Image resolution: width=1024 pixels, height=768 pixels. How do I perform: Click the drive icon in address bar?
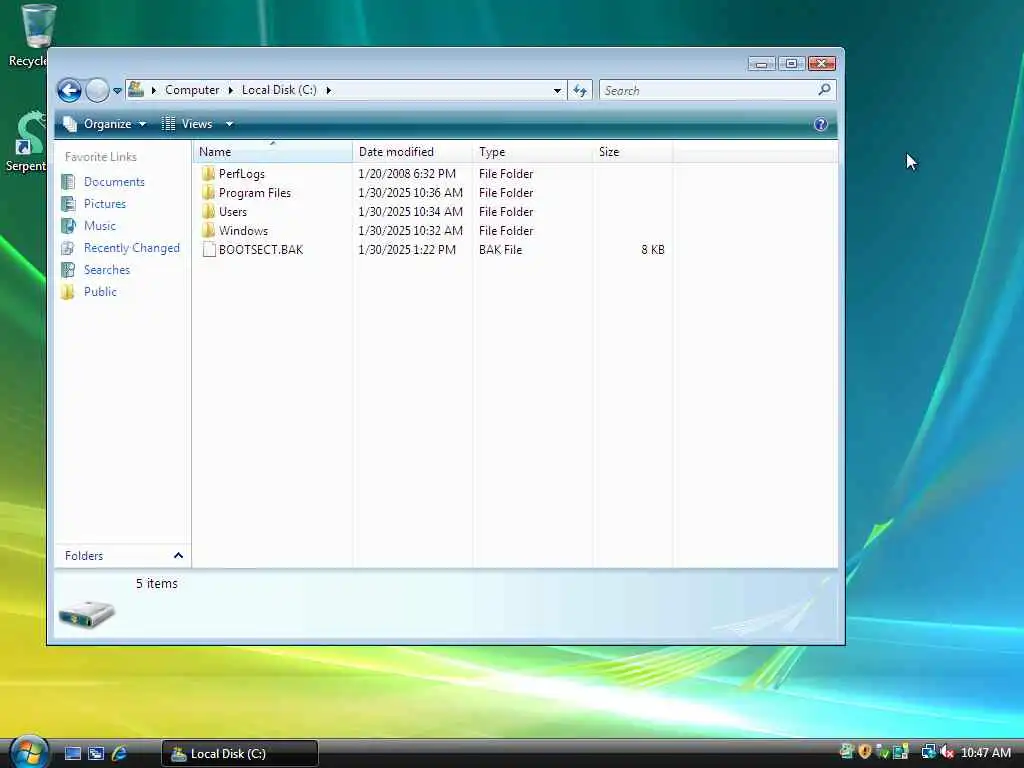(136, 89)
